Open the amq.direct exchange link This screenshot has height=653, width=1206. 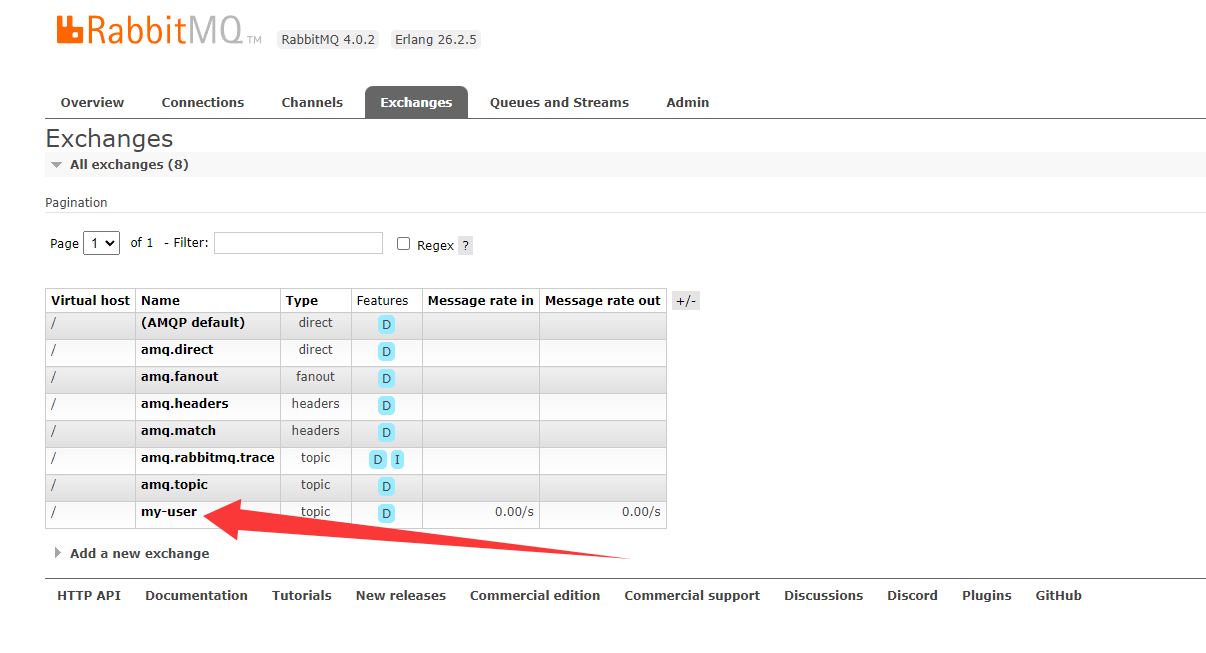(x=177, y=350)
